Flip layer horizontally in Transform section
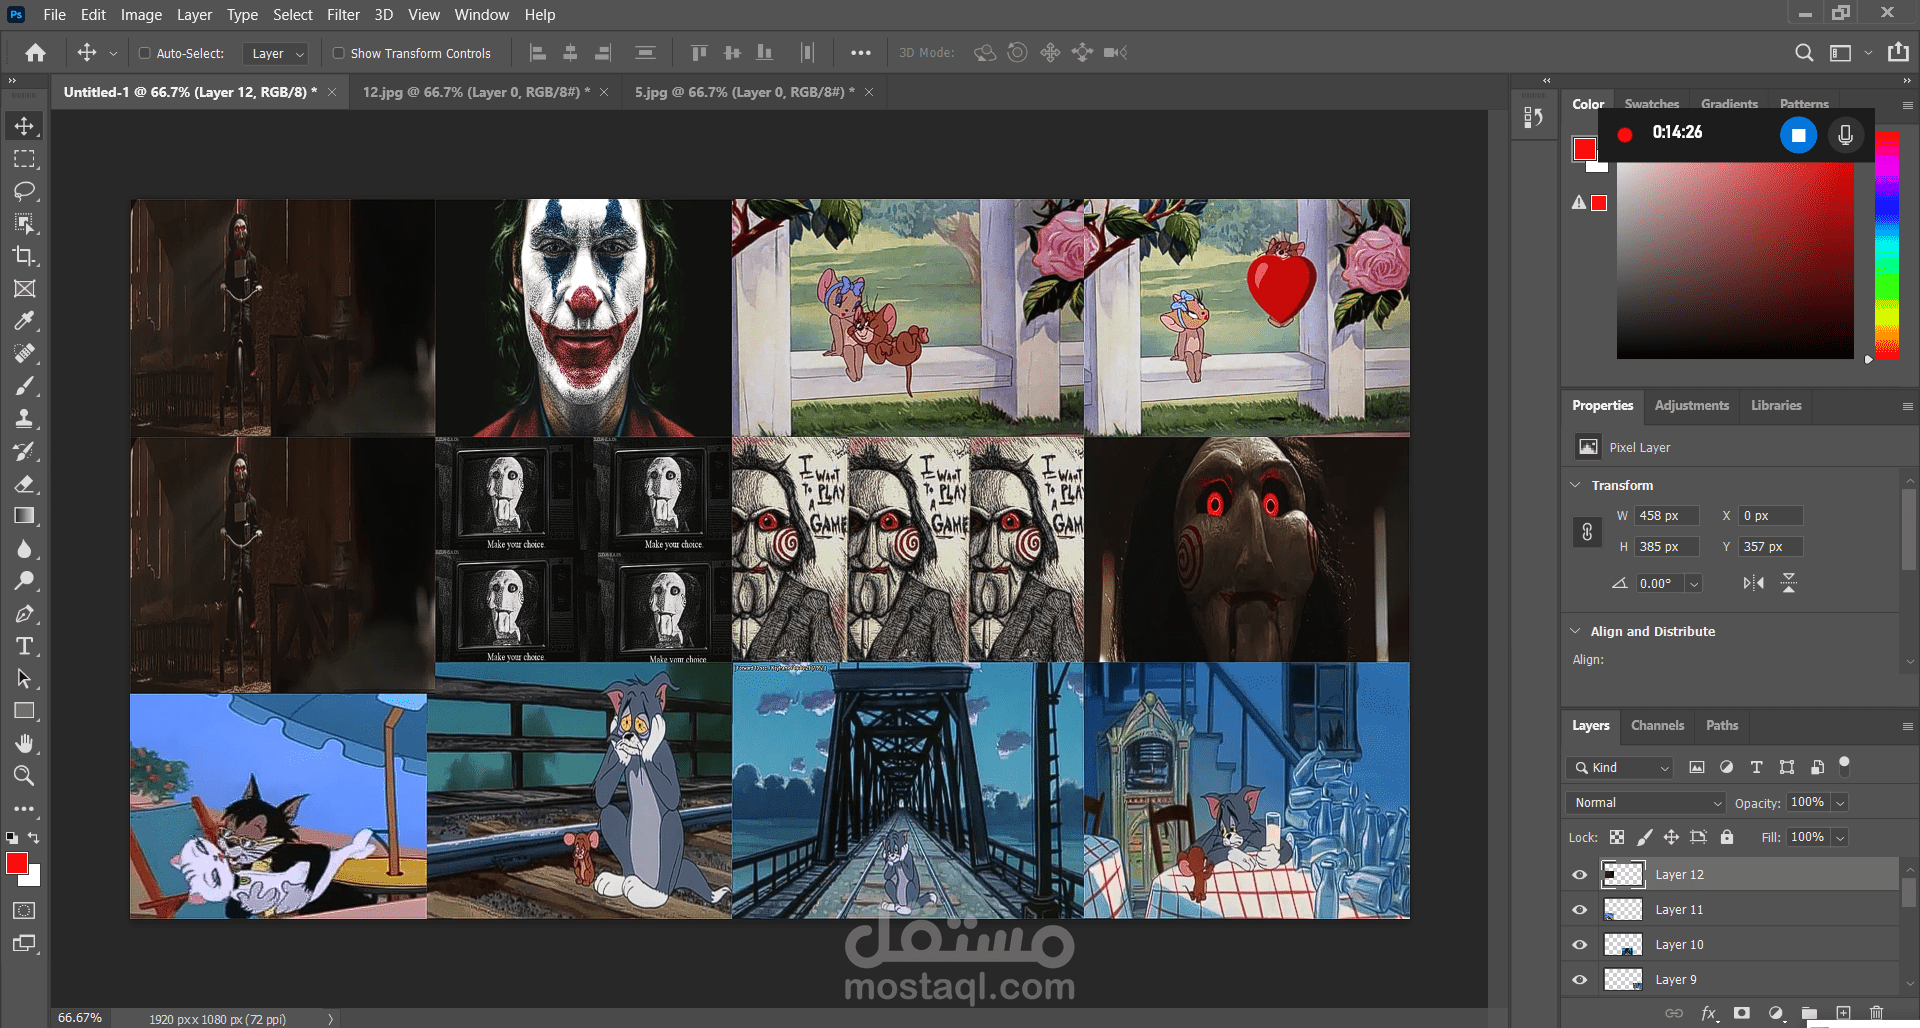The width and height of the screenshot is (1920, 1028). pyautogui.click(x=1753, y=583)
